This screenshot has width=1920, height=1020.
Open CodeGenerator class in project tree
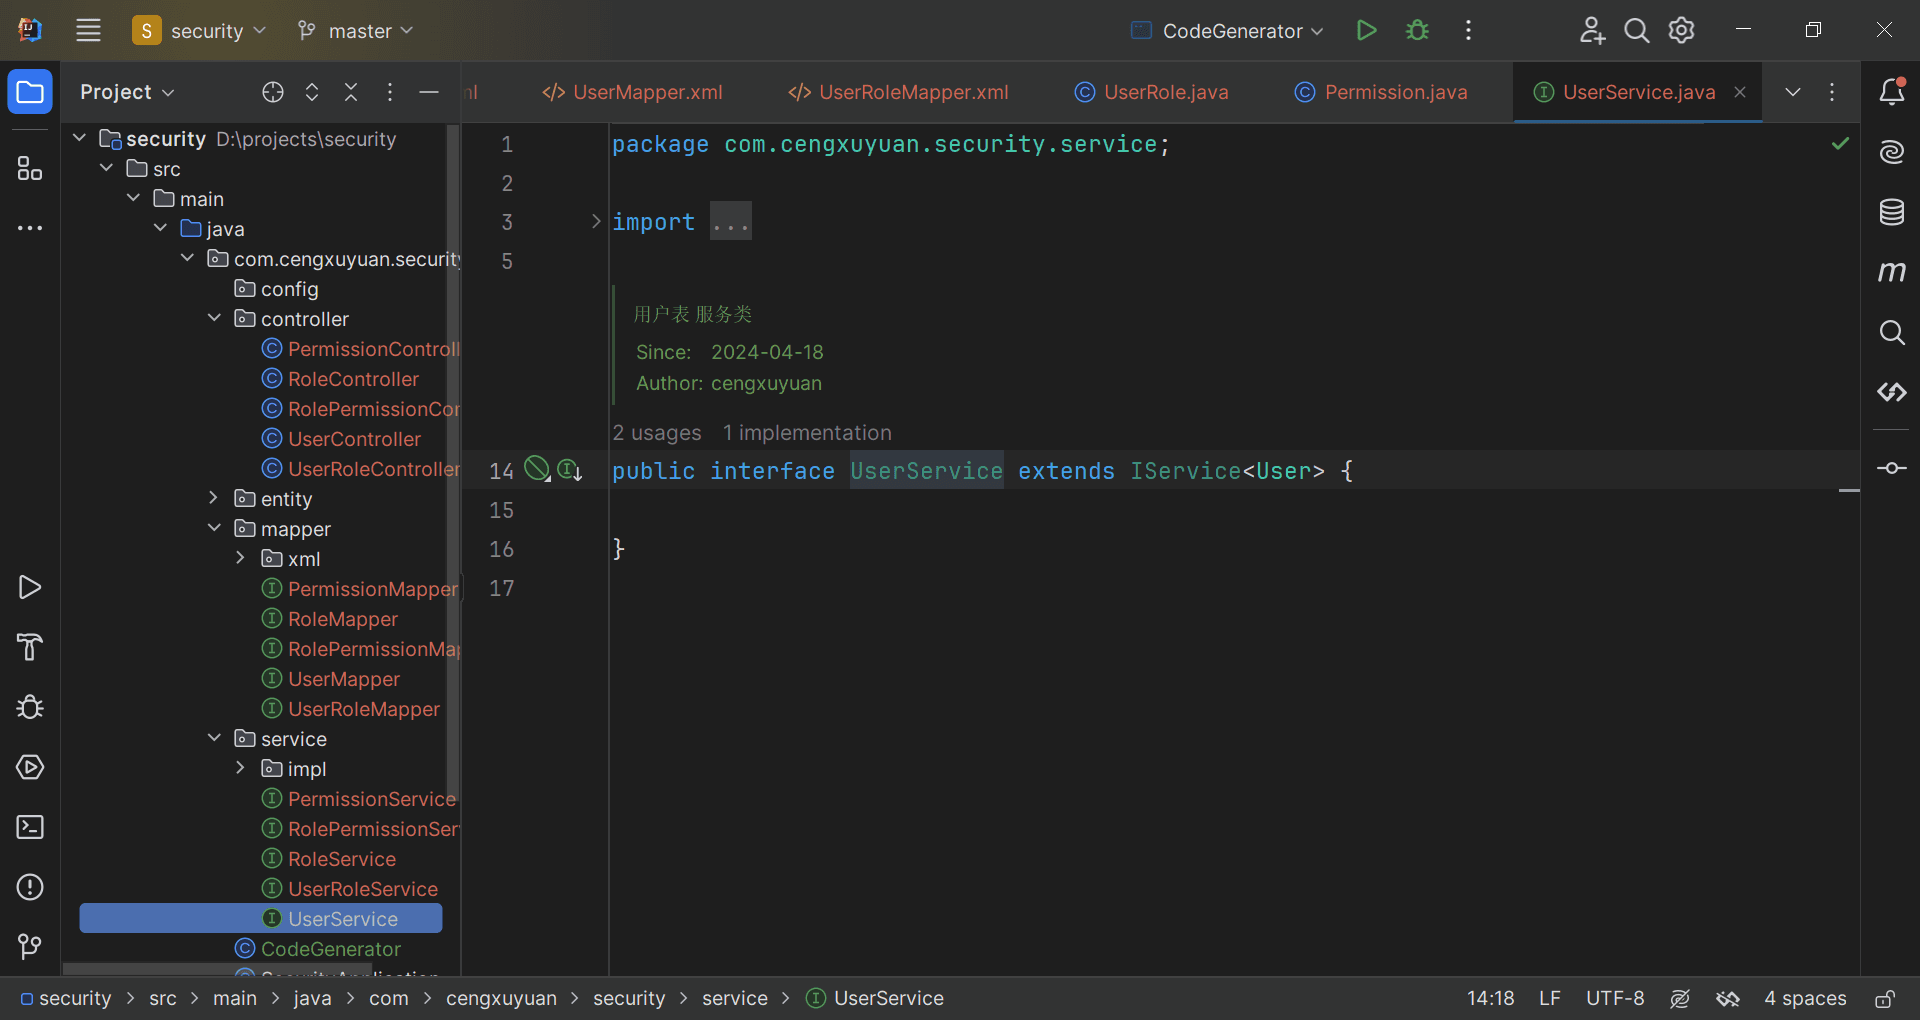[330, 949]
